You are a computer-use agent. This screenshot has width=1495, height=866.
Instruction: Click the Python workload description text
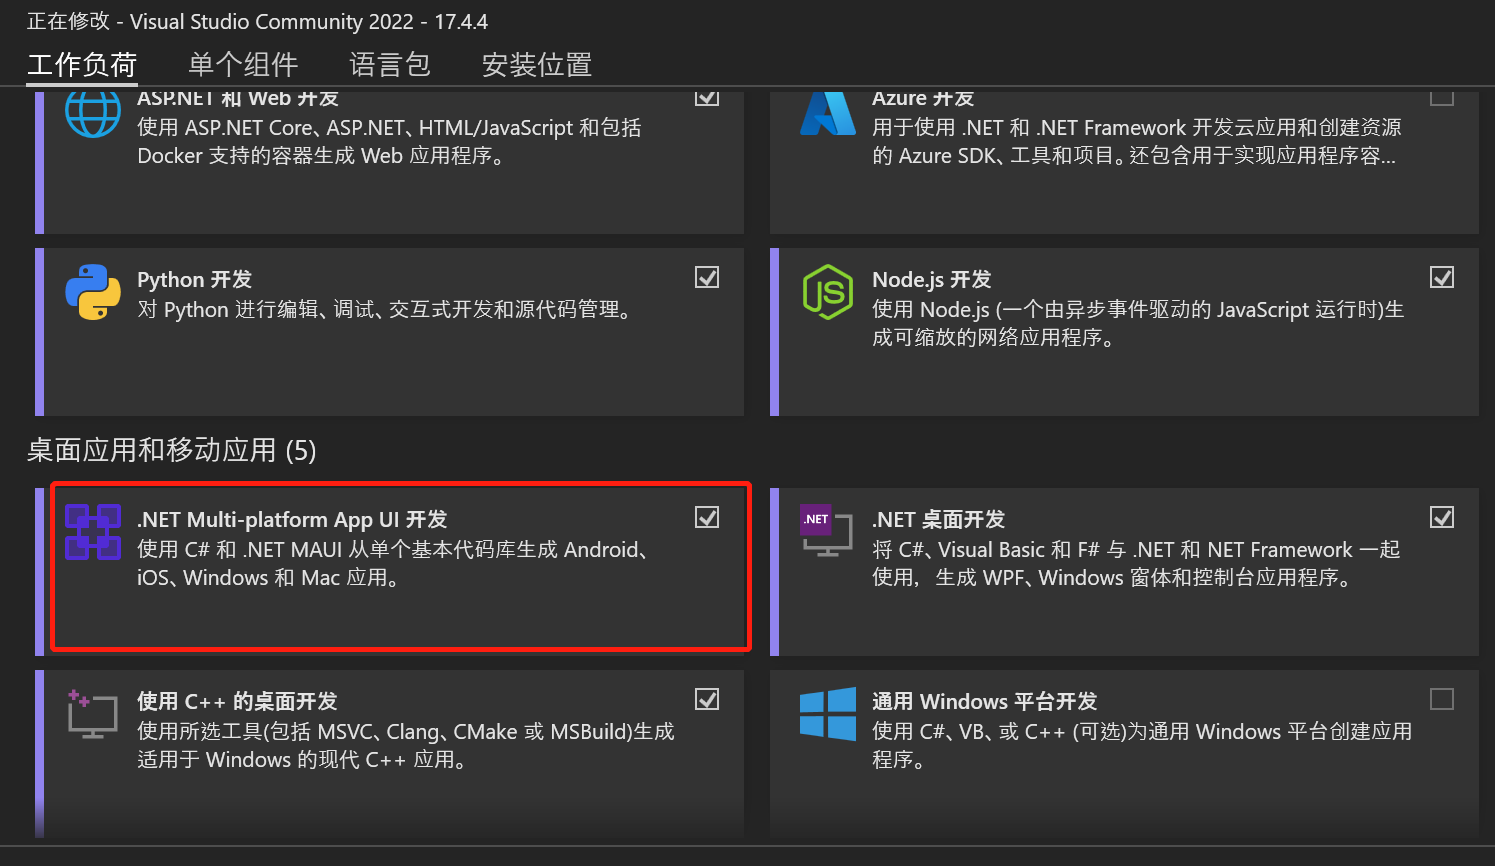pyautogui.click(x=386, y=310)
